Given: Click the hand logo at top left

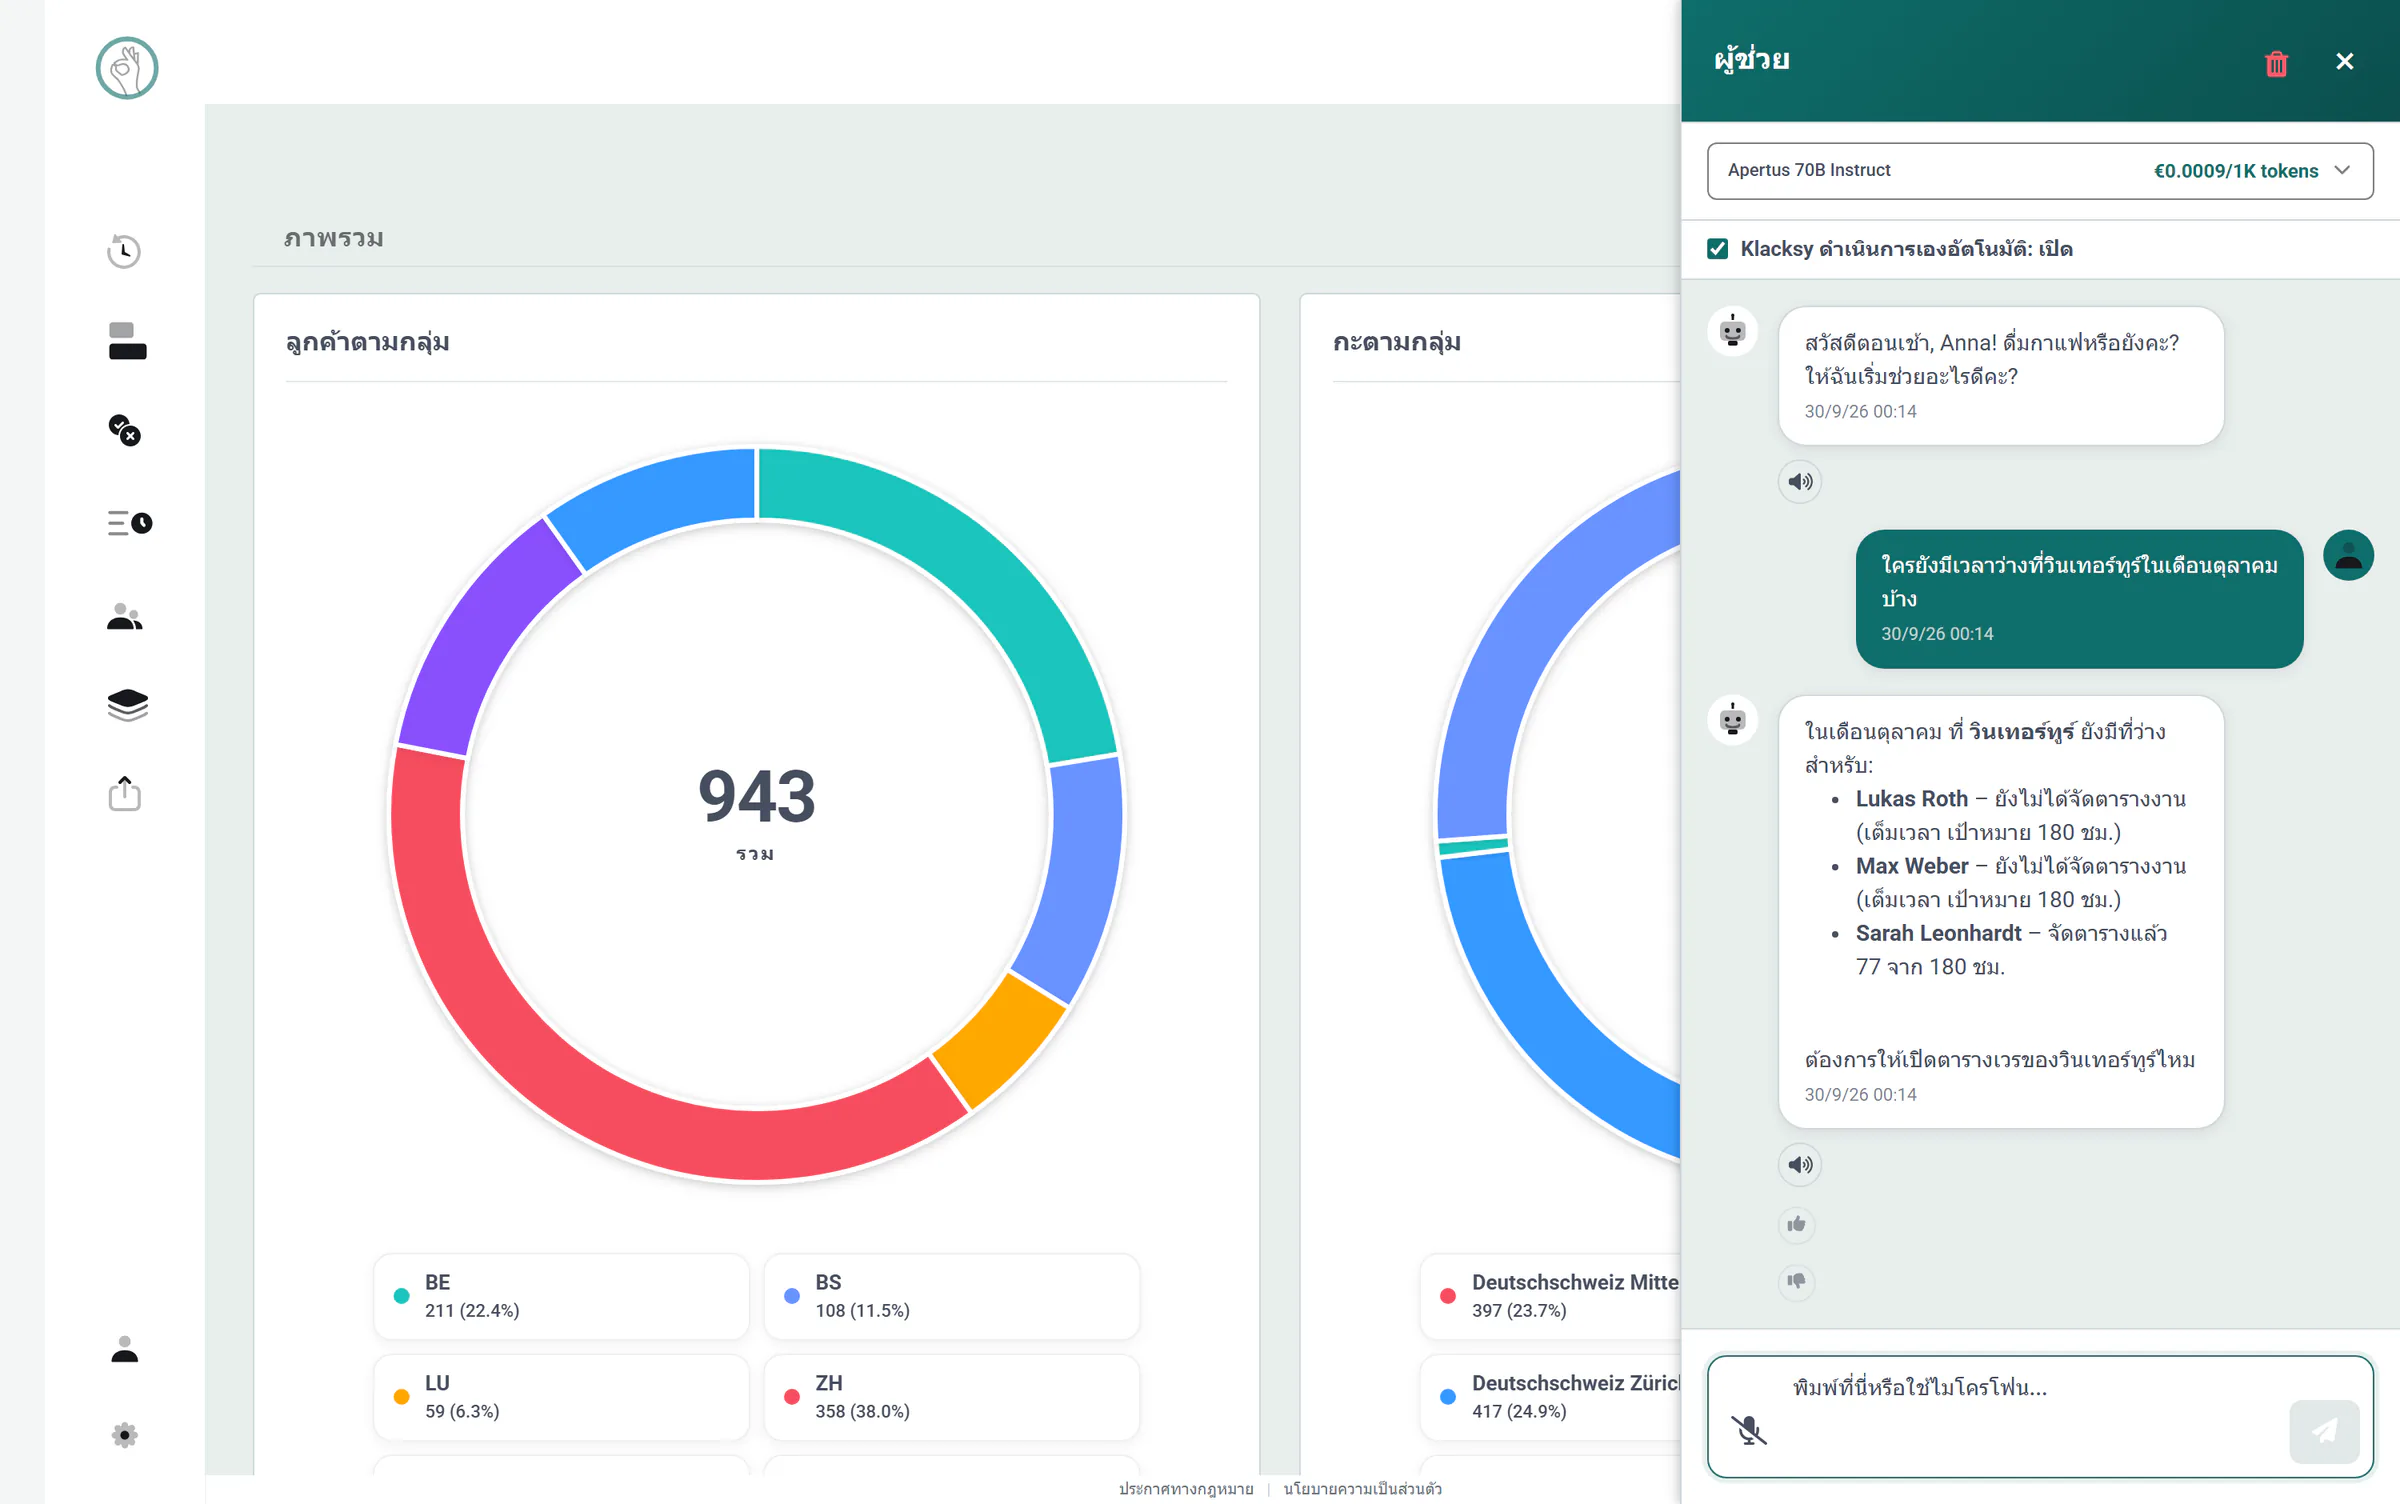Looking at the screenshot, I should [x=127, y=68].
